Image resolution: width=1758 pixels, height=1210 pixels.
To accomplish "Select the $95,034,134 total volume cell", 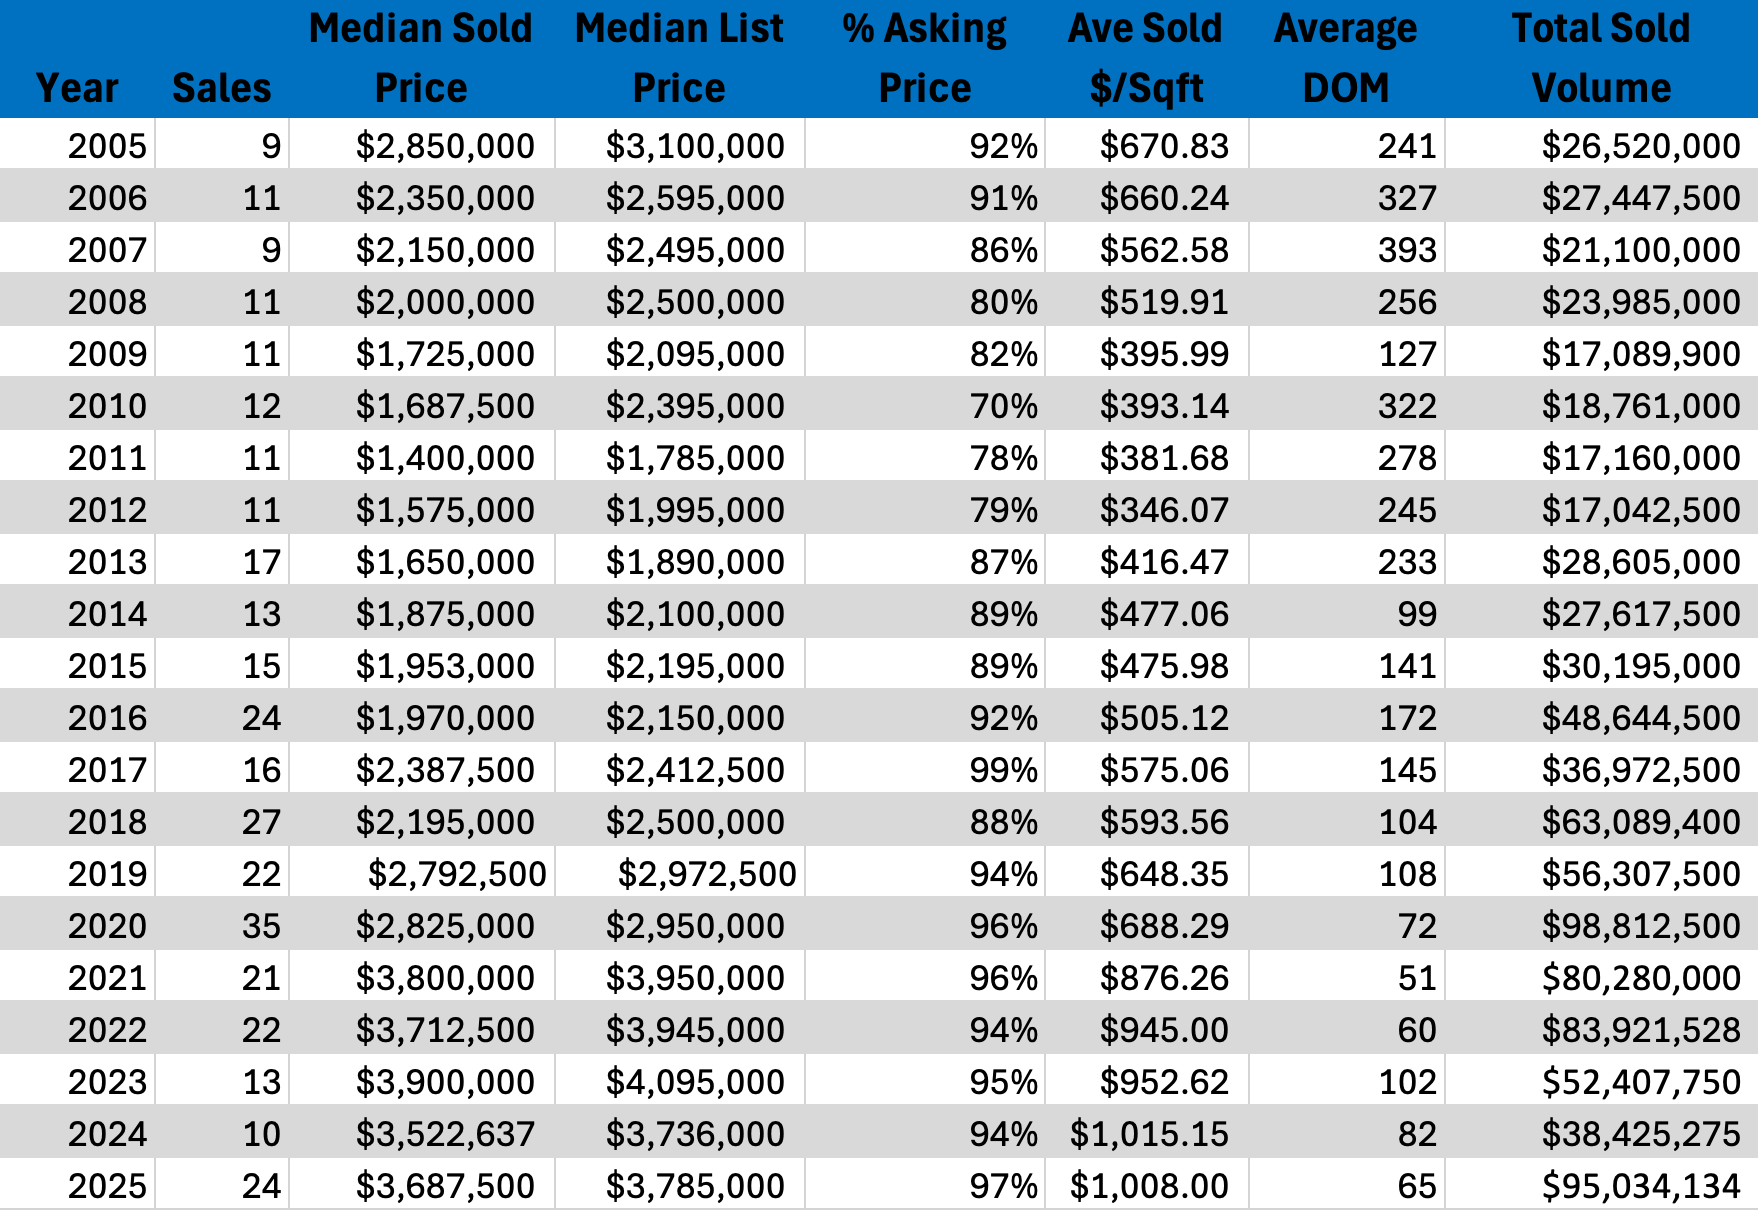I will (1641, 1186).
